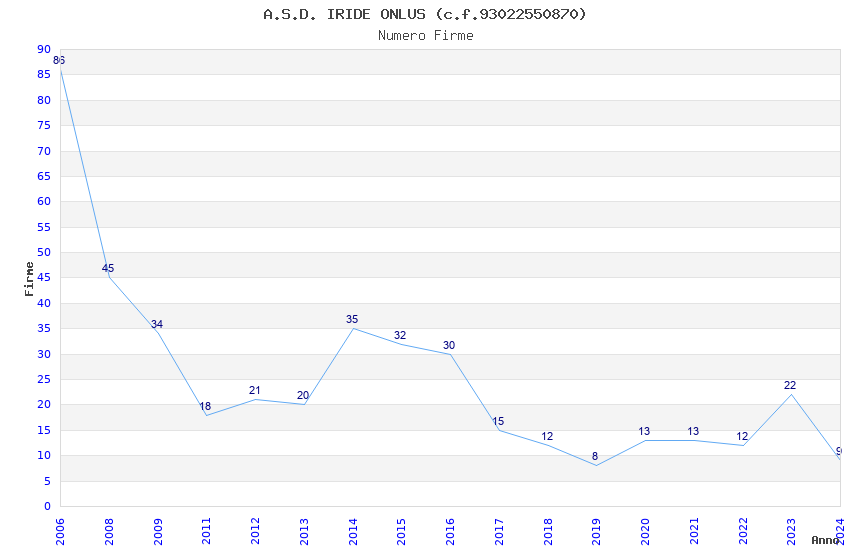The height and width of the screenshot is (550, 850).
Task: Select x-axis year label 2019
Action: [596, 532]
